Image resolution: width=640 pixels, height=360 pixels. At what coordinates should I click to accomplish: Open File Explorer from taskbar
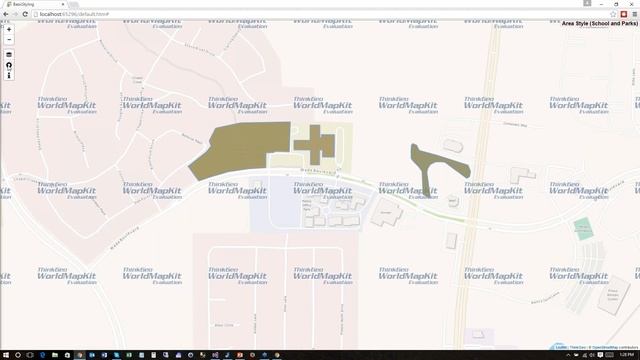[55, 355]
